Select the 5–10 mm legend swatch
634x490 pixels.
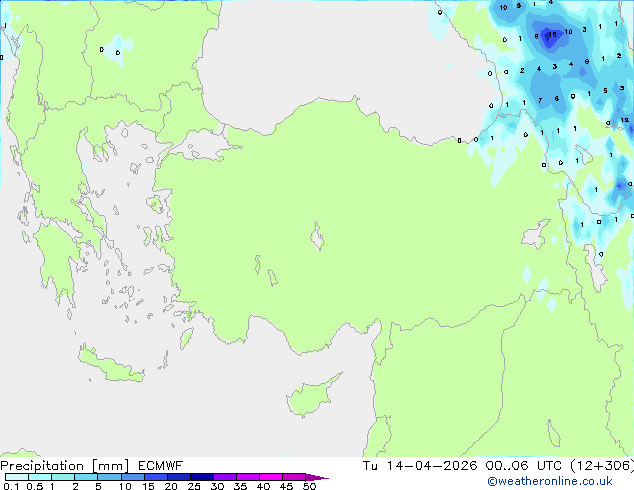click(109, 477)
